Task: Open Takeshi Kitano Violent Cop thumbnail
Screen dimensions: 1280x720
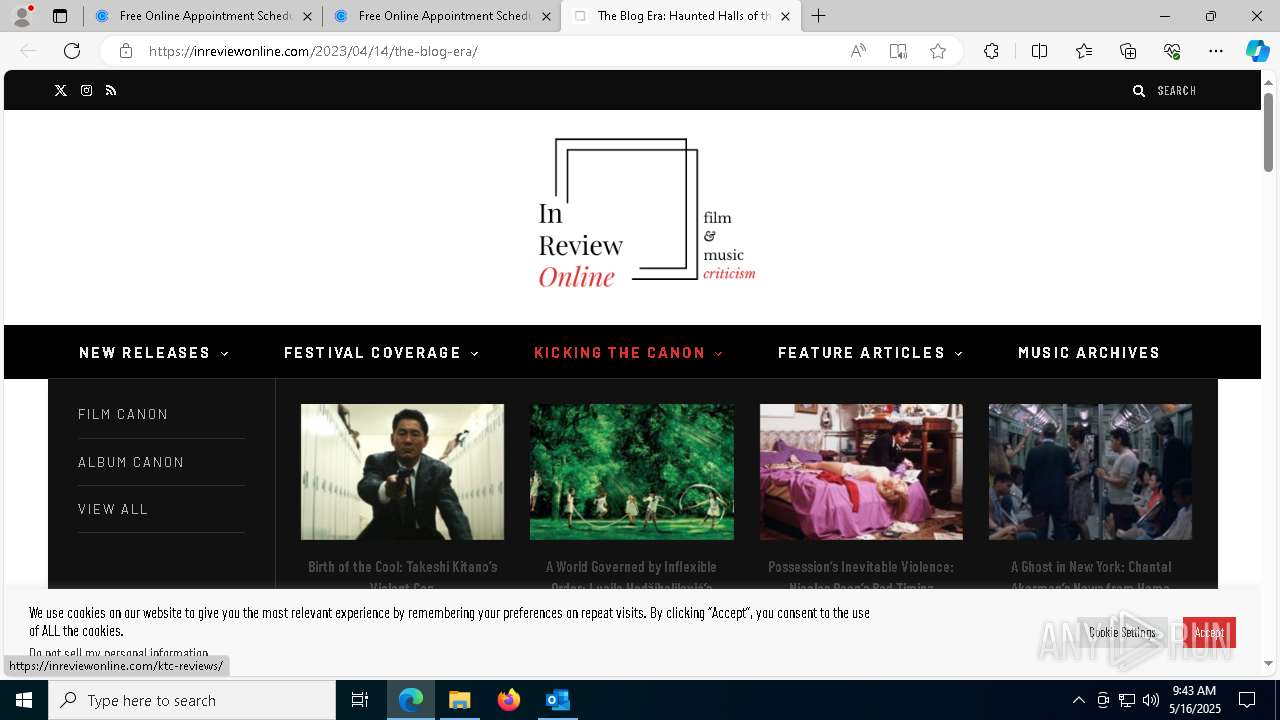Action: tap(402, 472)
